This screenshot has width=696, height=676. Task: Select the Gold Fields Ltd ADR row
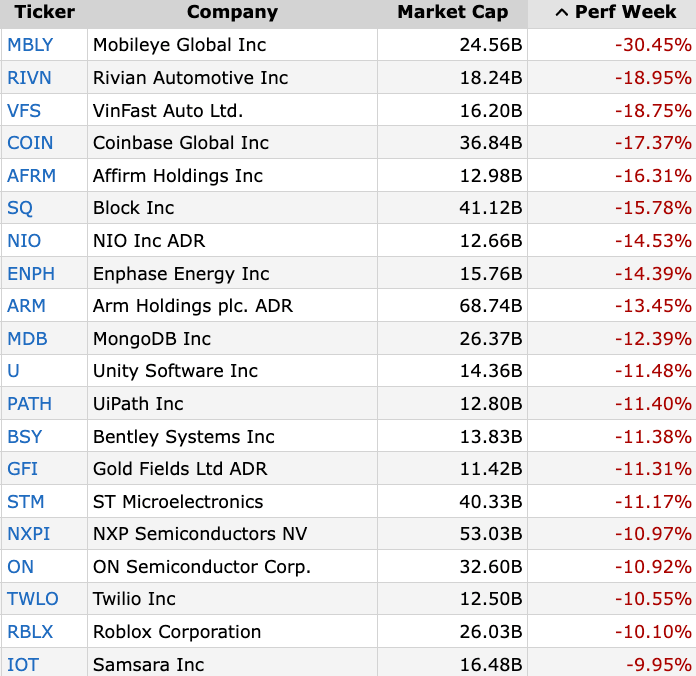click(x=348, y=469)
